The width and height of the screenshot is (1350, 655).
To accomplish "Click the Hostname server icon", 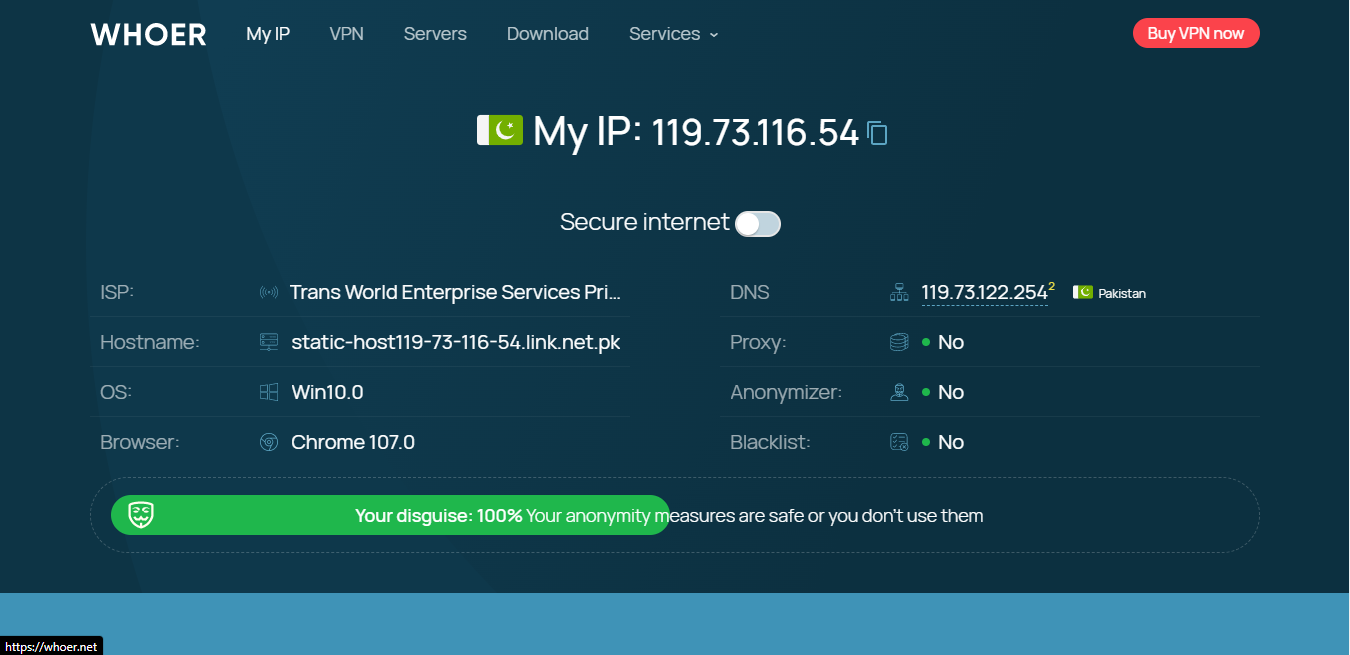I will pyautogui.click(x=268, y=342).
